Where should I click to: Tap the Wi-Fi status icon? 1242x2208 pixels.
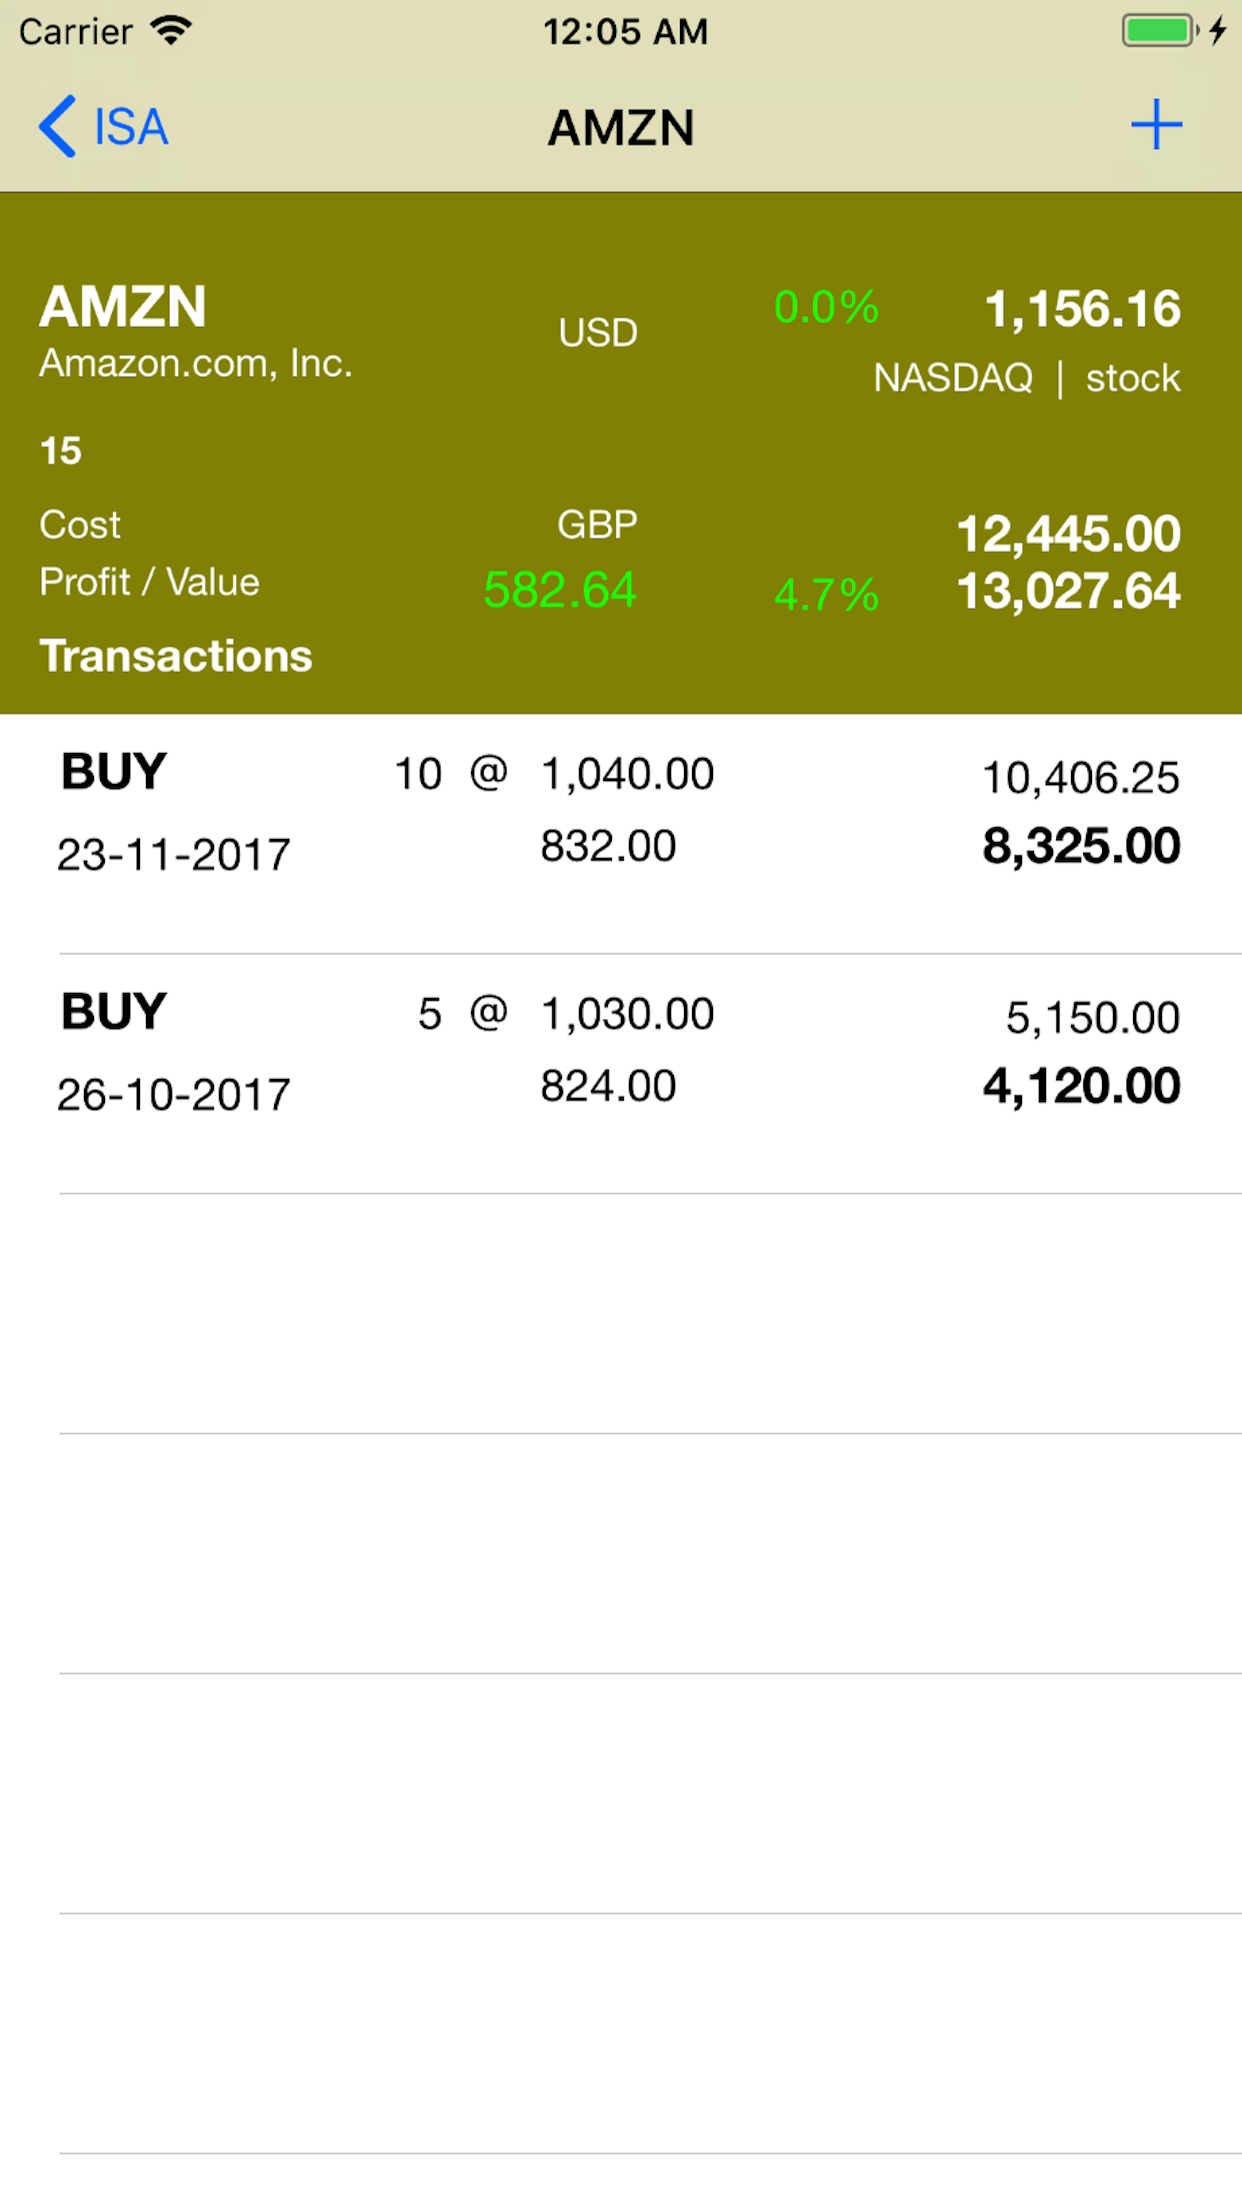(x=171, y=31)
